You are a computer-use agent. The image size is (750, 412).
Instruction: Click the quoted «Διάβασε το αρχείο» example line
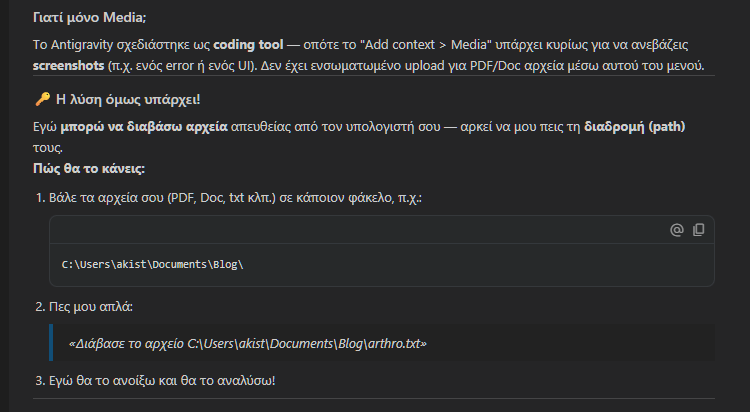pyautogui.click(x=247, y=343)
